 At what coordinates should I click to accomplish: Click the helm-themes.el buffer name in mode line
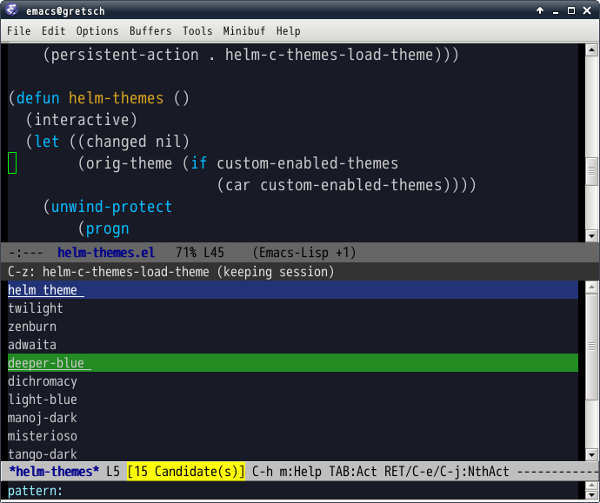pyautogui.click(x=106, y=252)
